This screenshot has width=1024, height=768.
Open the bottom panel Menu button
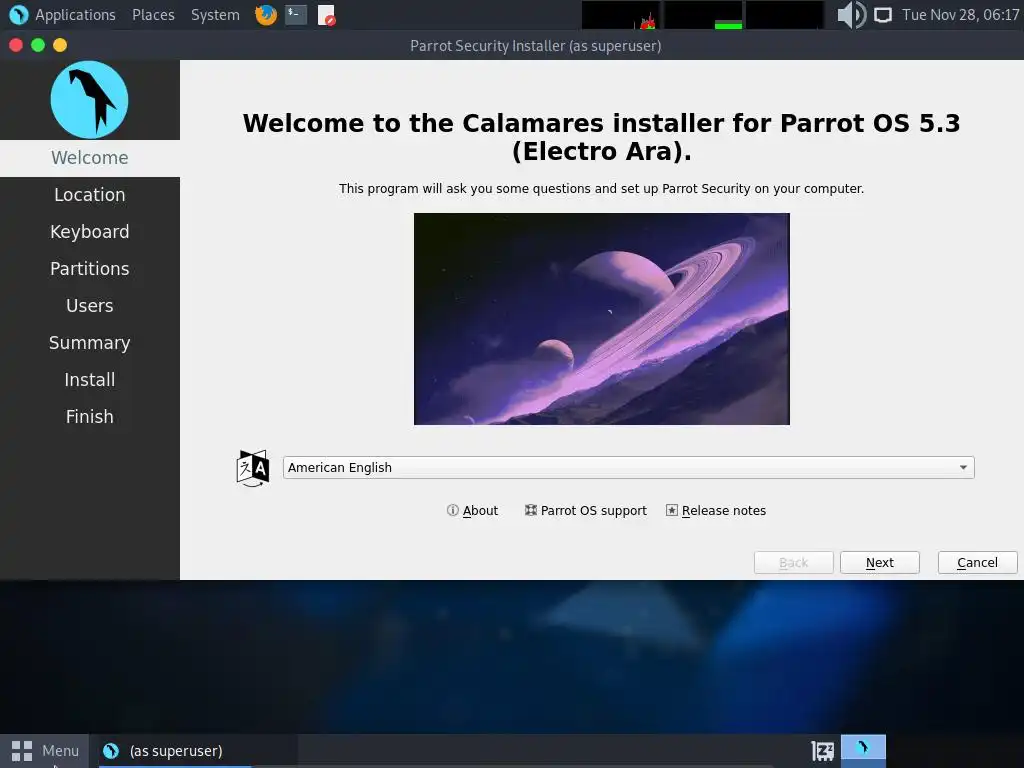click(44, 751)
